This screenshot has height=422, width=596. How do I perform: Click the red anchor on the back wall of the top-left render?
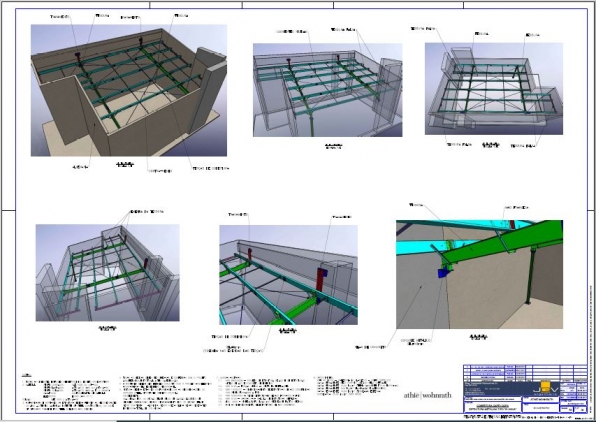tap(79, 59)
